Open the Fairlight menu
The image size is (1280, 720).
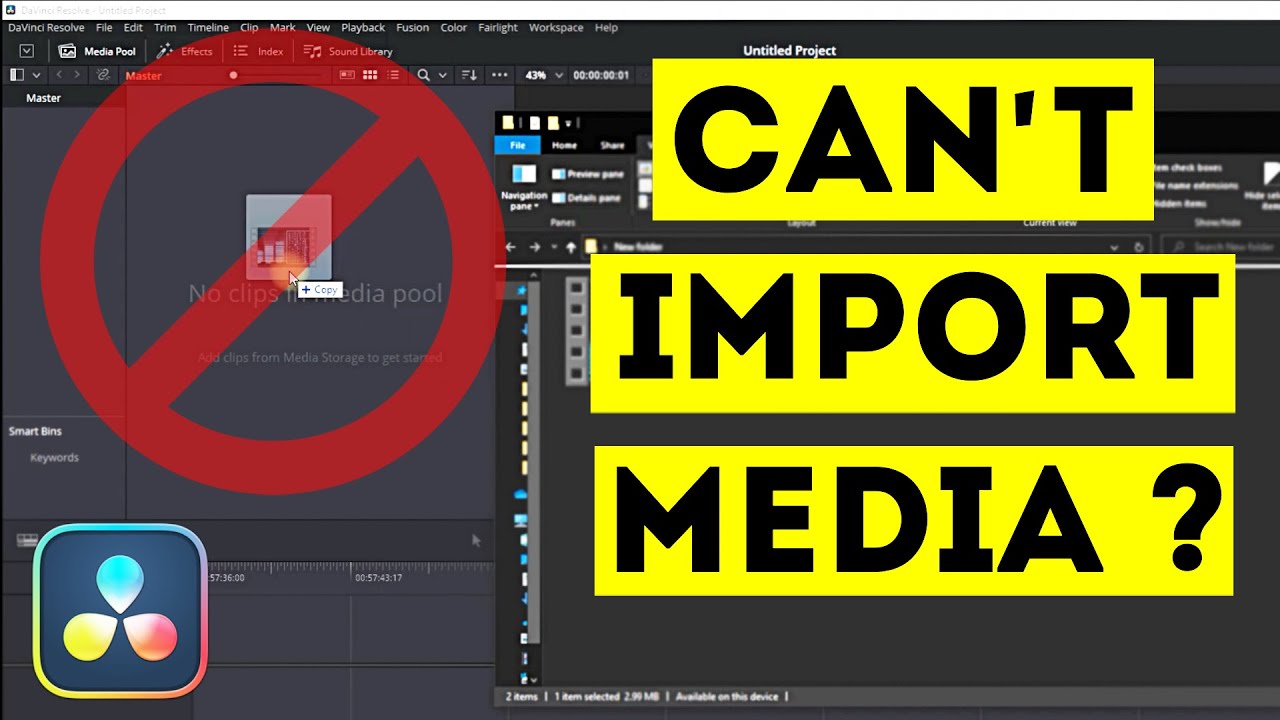pos(497,28)
